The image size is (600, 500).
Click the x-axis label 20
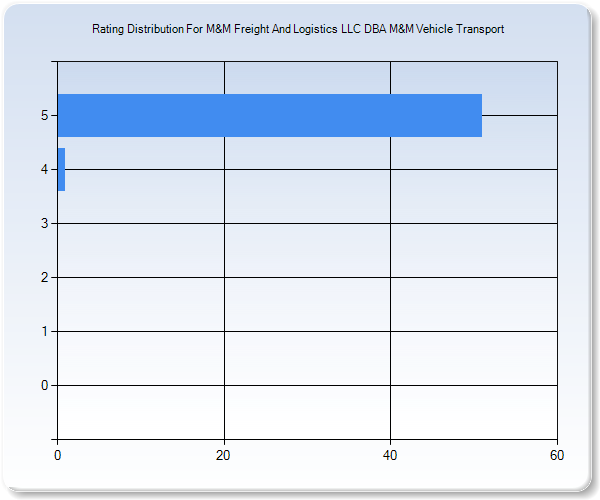[x=223, y=455]
